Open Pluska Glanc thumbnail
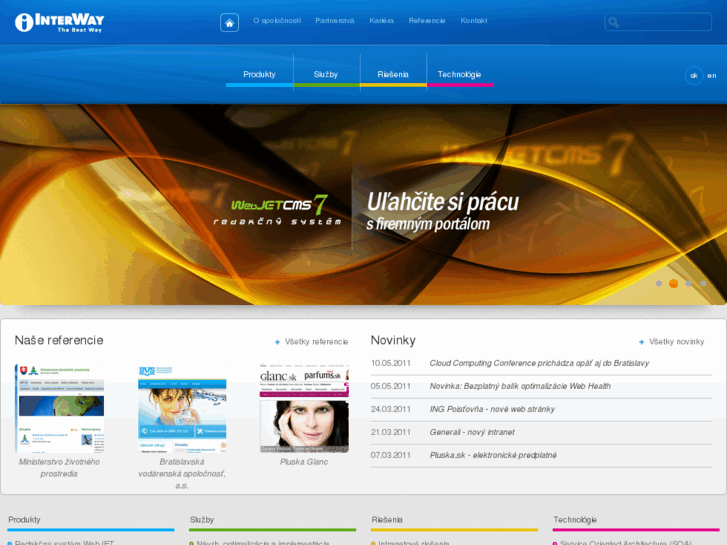 (304, 408)
